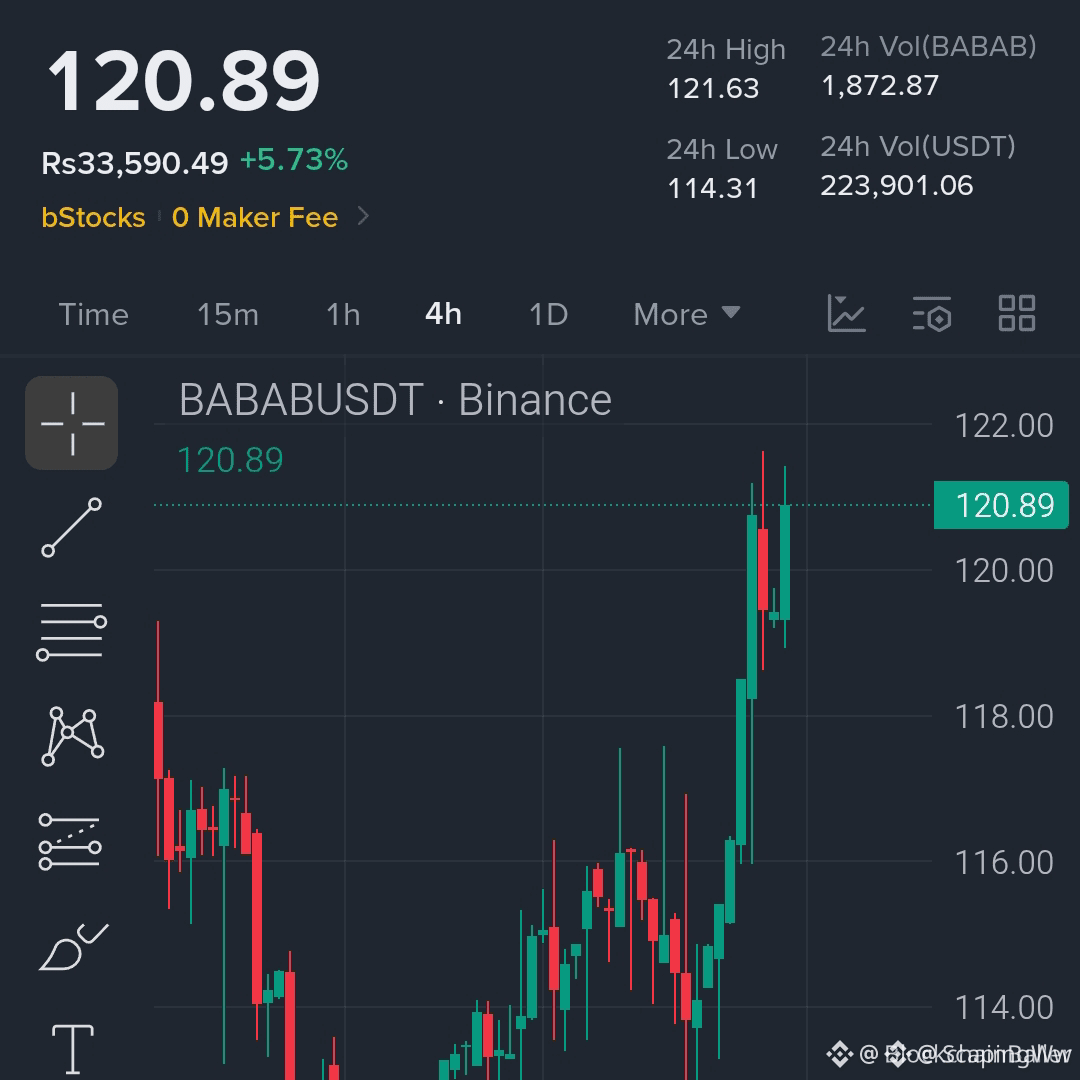This screenshot has width=1080, height=1080.
Task: Select the brush drawing tool
Action: [73, 947]
